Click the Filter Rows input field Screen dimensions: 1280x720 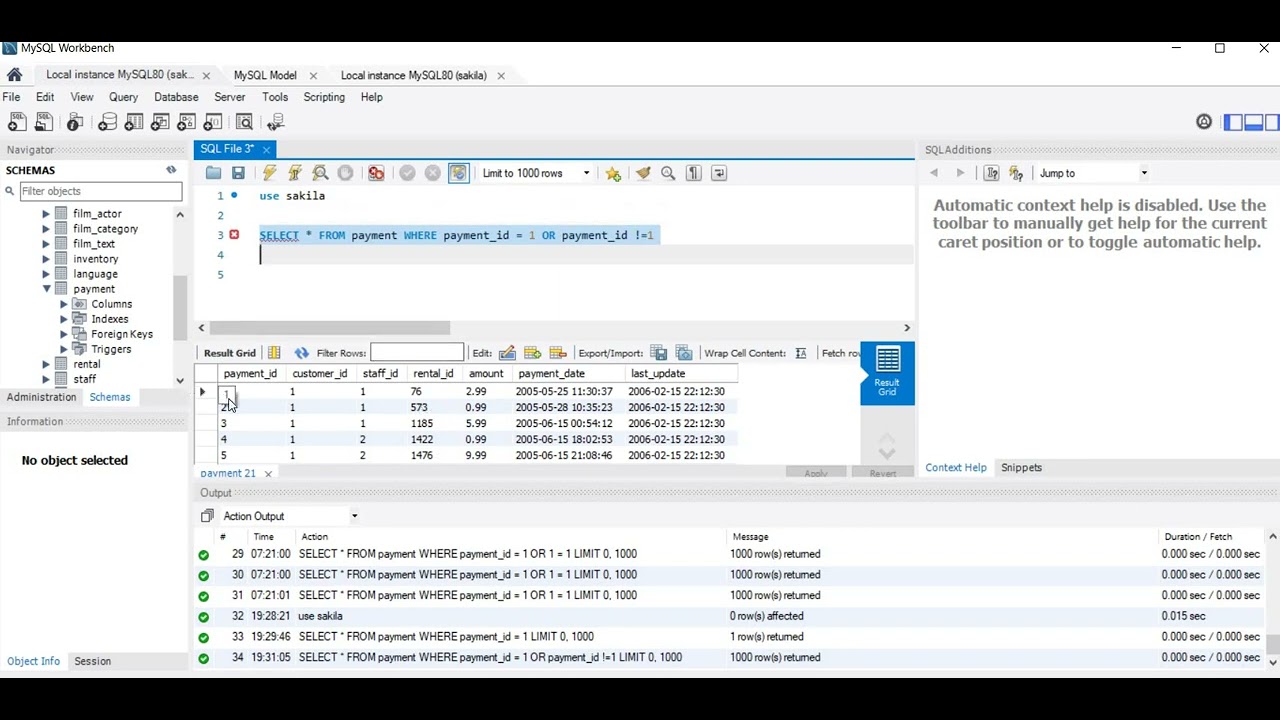point(417,353)
